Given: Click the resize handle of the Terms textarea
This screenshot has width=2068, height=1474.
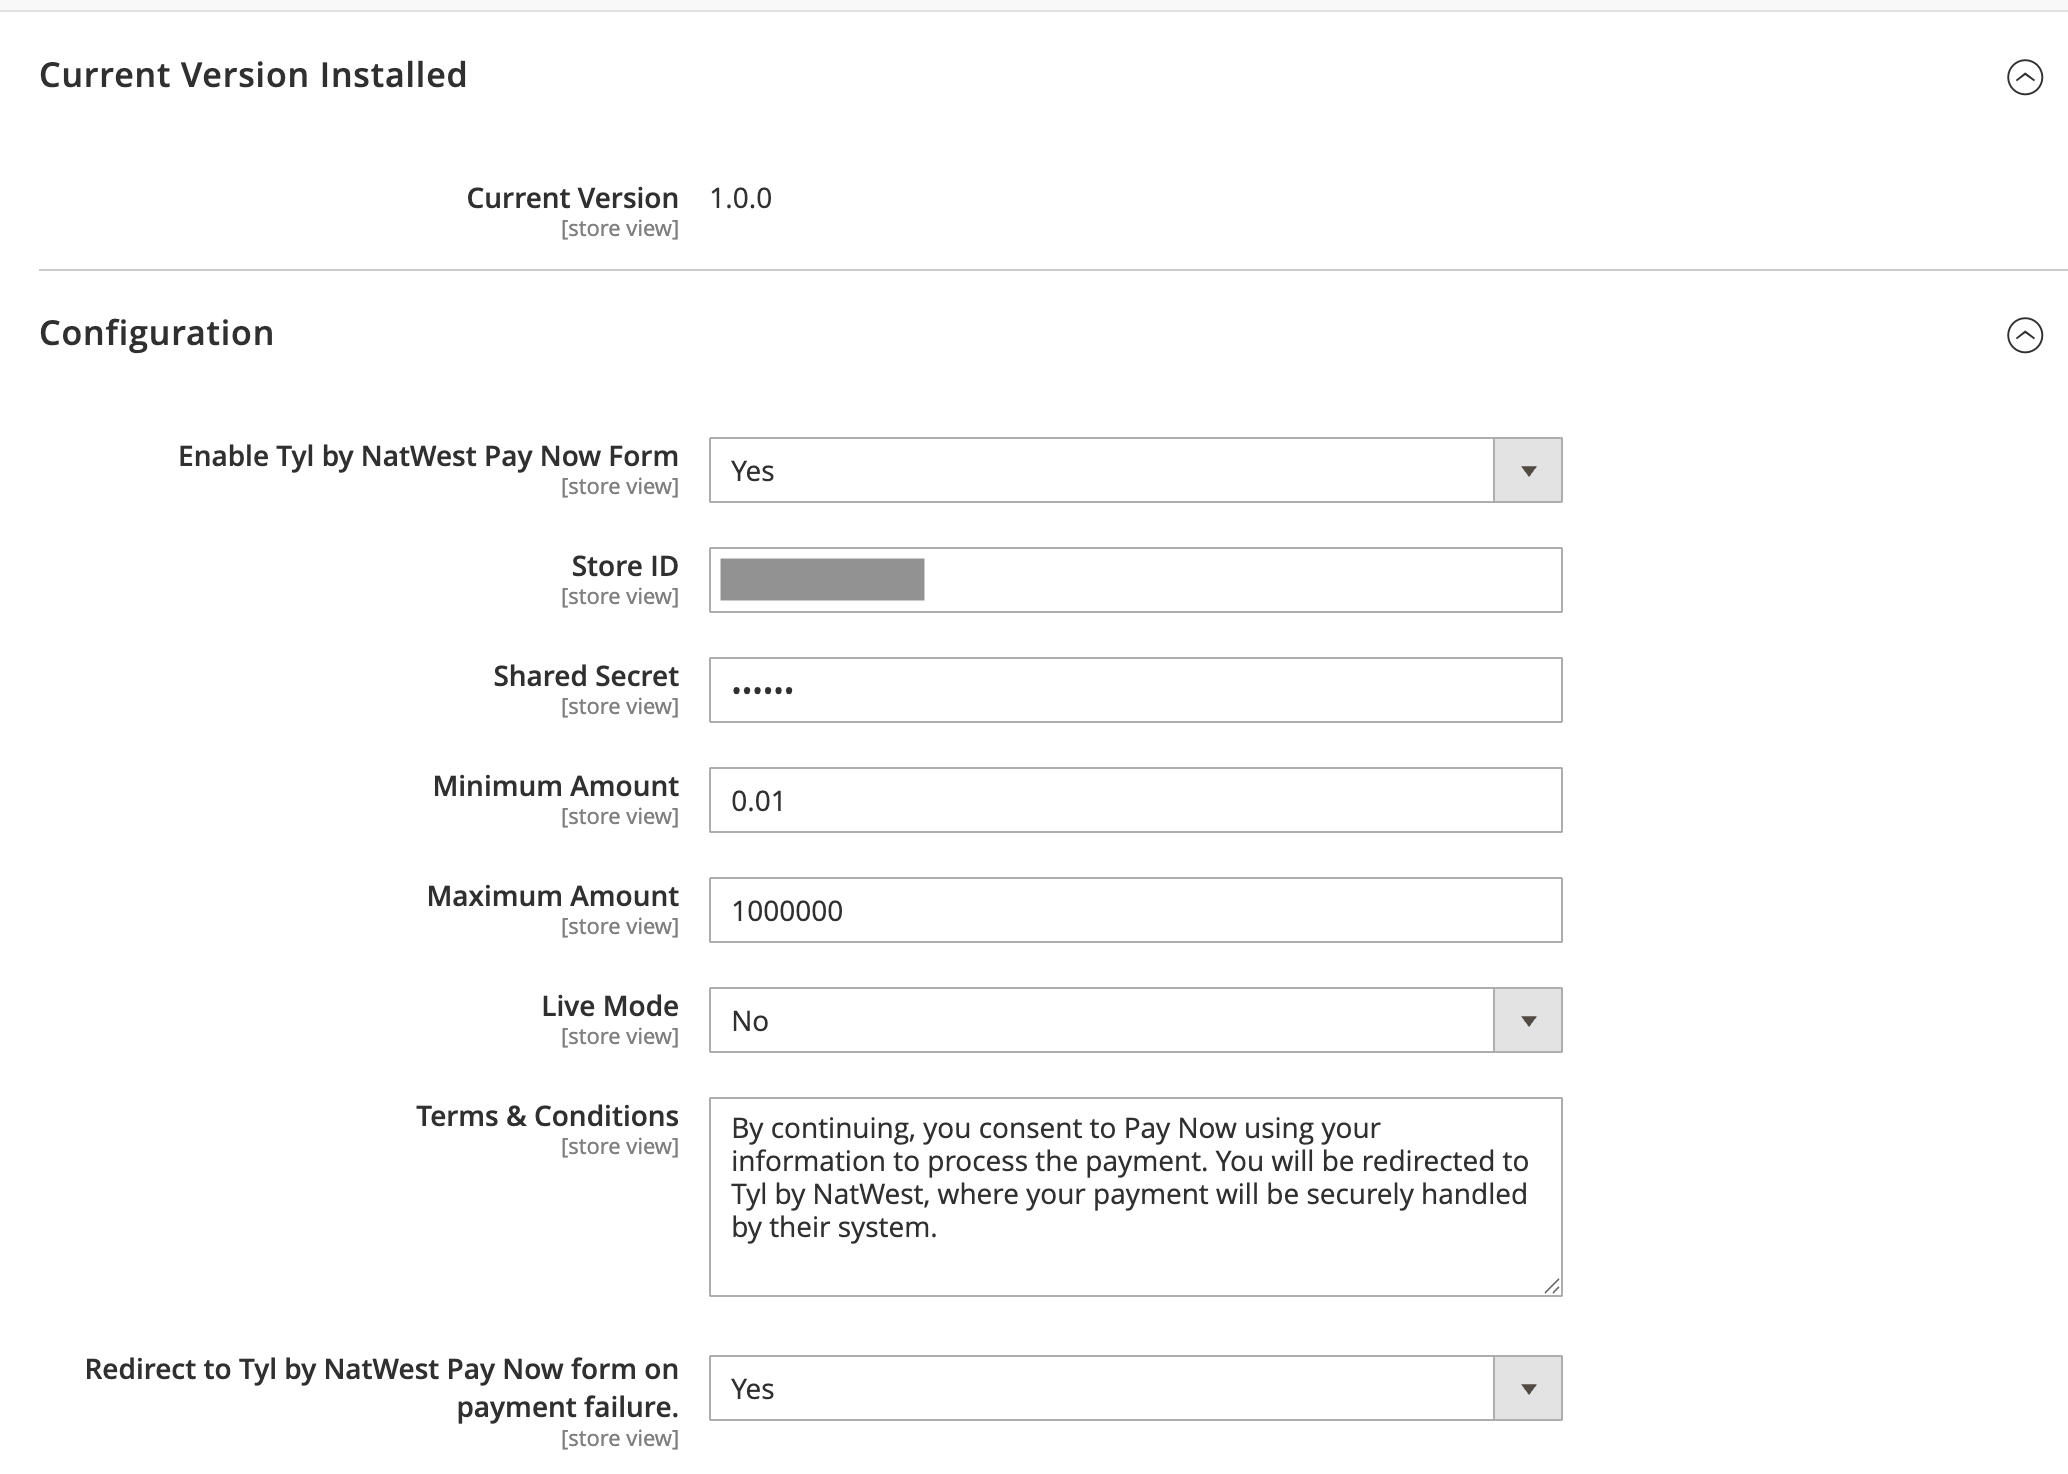Looking at the screenshot, I should pyautogui.click(x=1552, y=1287).
